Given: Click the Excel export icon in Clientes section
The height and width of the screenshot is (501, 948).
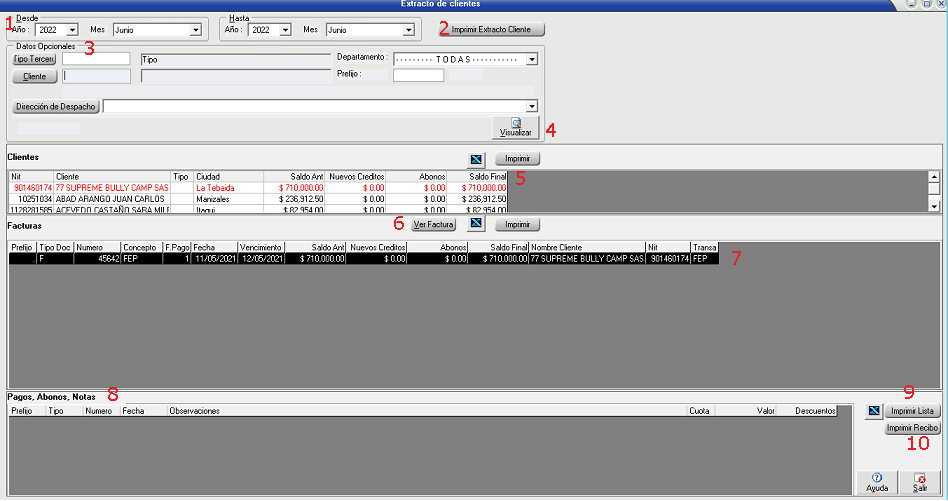Looking at the screenshot, I should [x=478, y=158].
